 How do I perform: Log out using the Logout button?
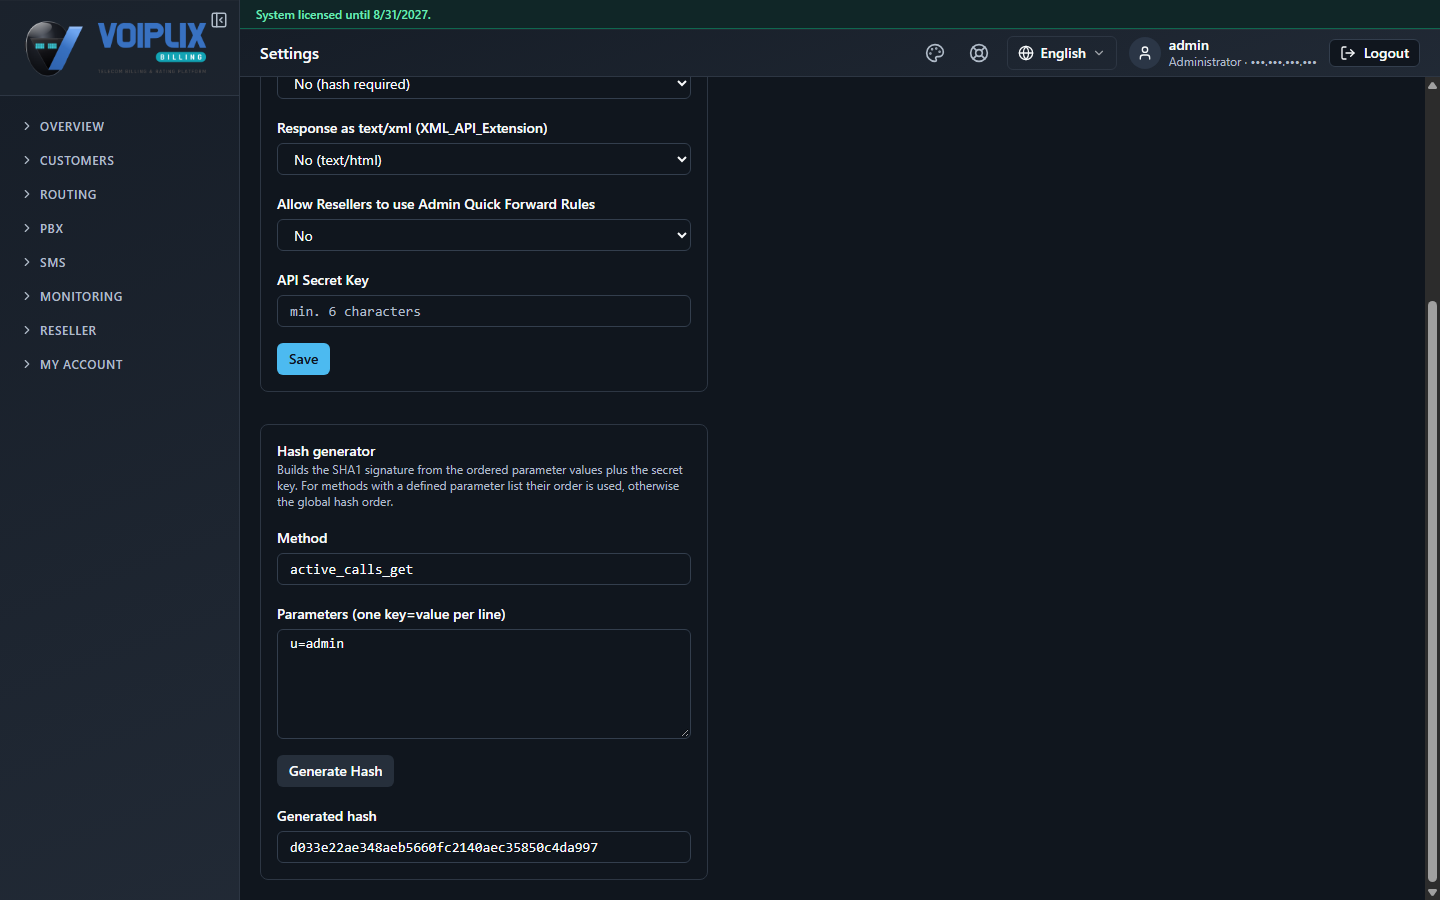pyautogui.click(x=1374, y=53)
